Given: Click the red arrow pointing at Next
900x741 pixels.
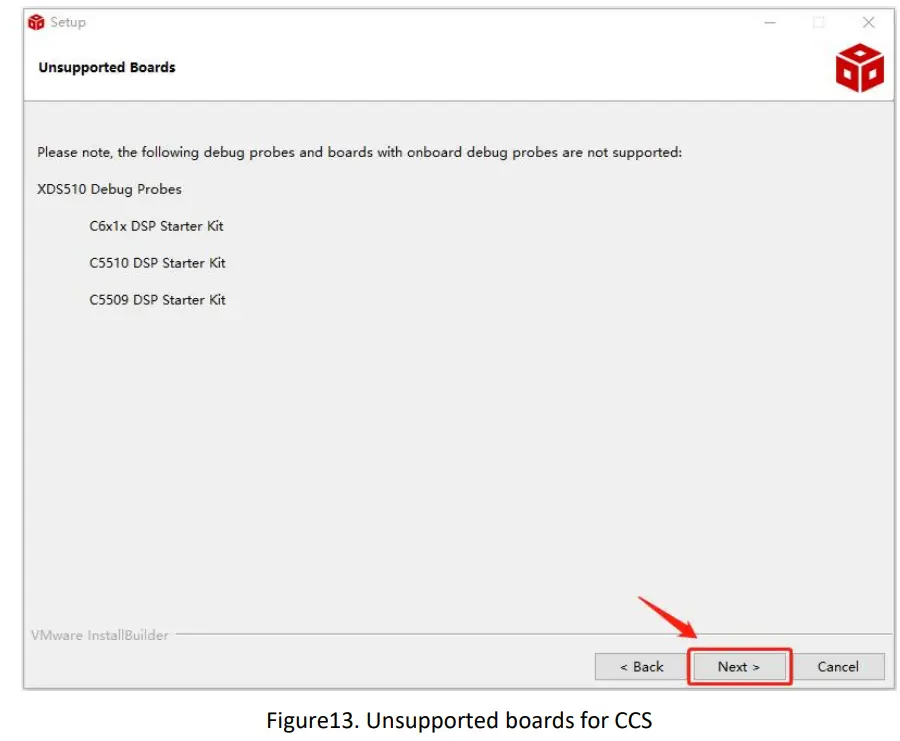Looking at the screenshot, I should click(x=668, y=616).
